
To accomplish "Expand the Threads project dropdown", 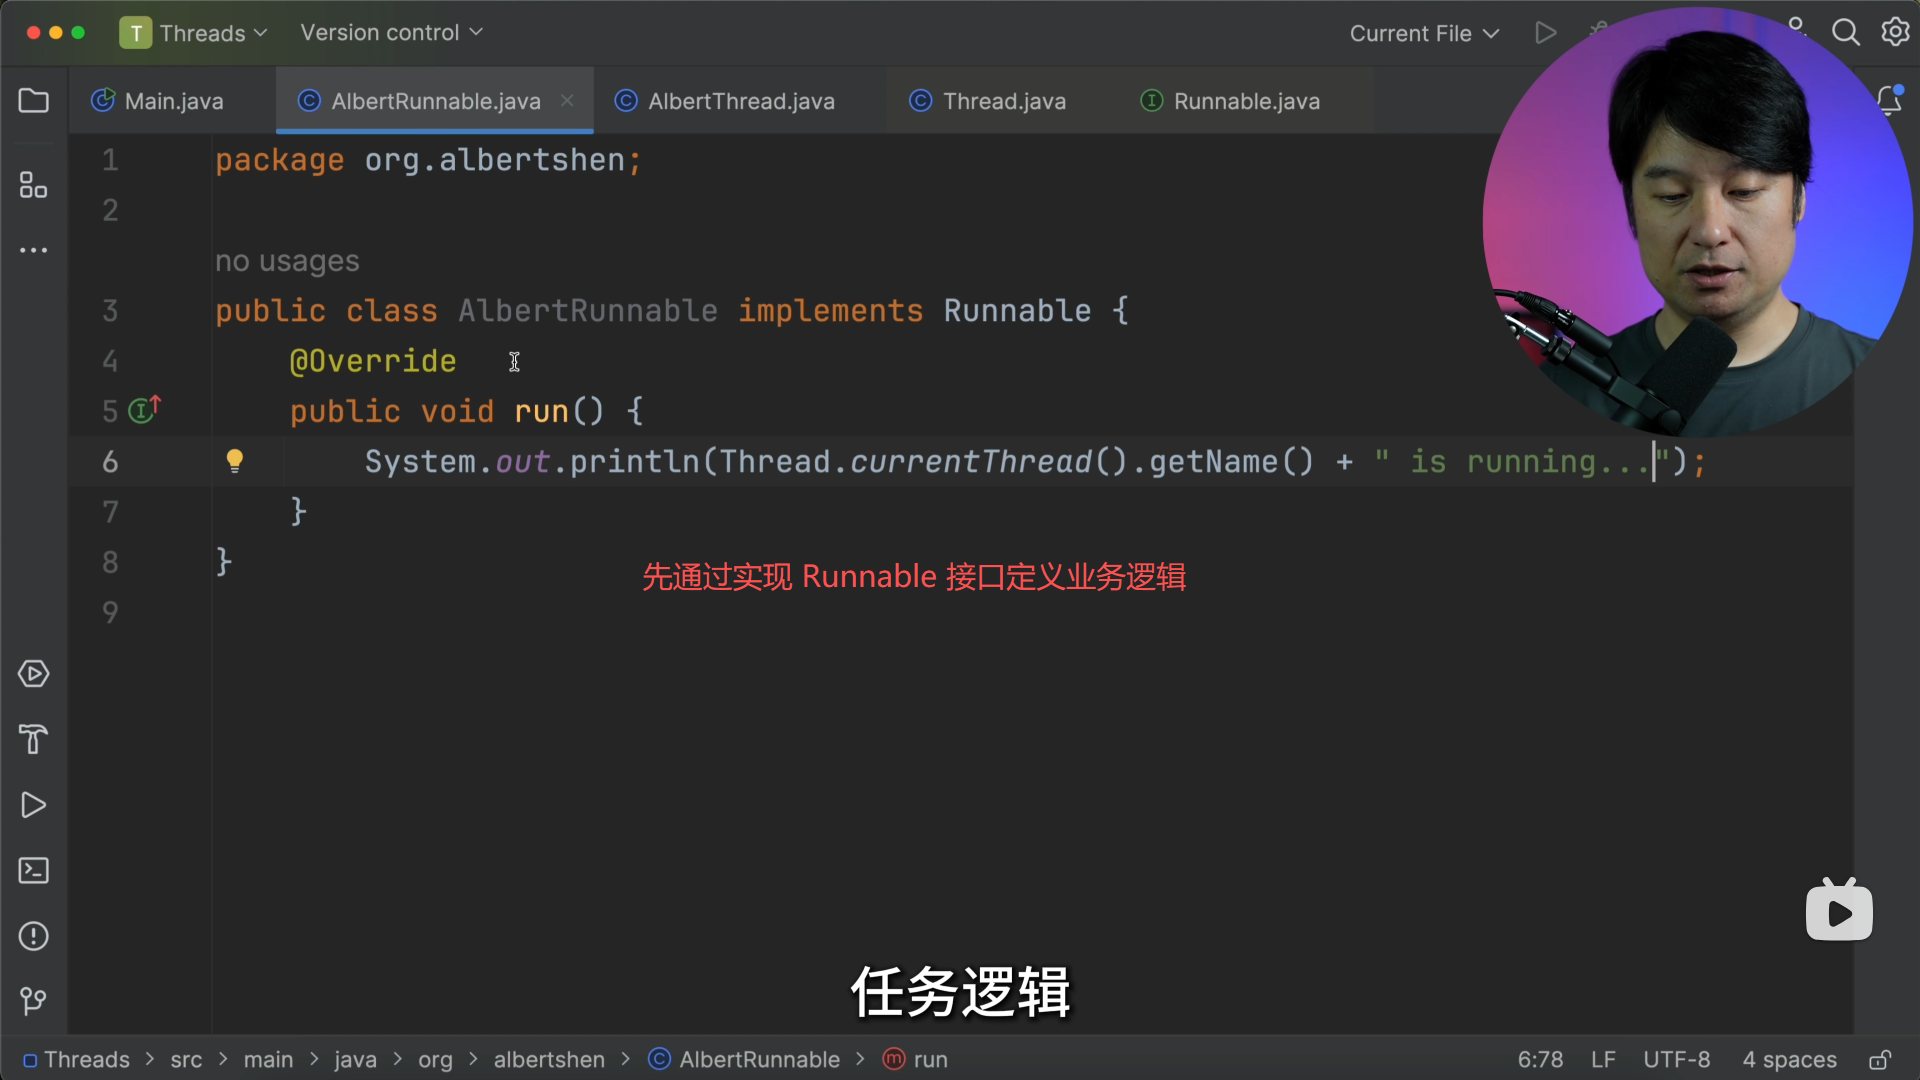I will point(195,33).
